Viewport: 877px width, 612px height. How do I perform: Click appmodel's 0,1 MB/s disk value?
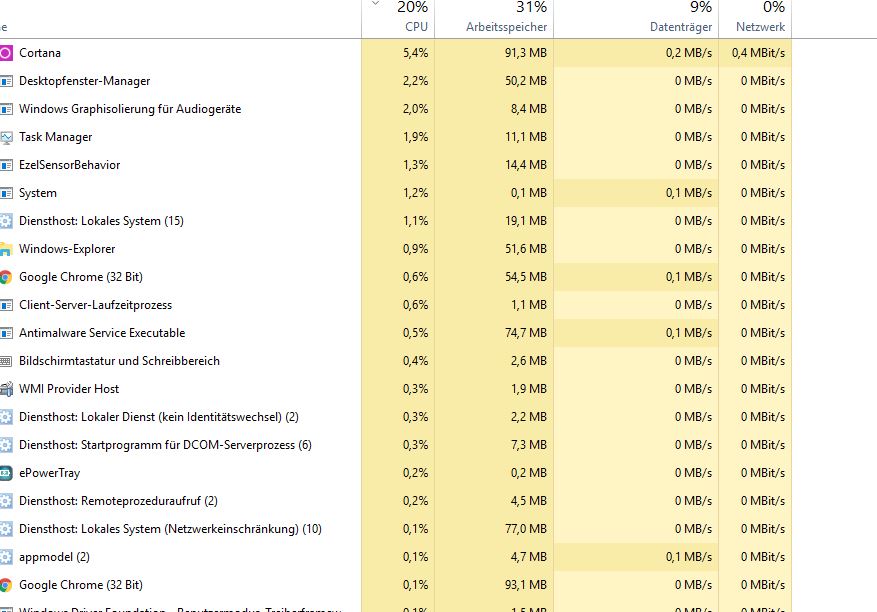click(689, 557)
